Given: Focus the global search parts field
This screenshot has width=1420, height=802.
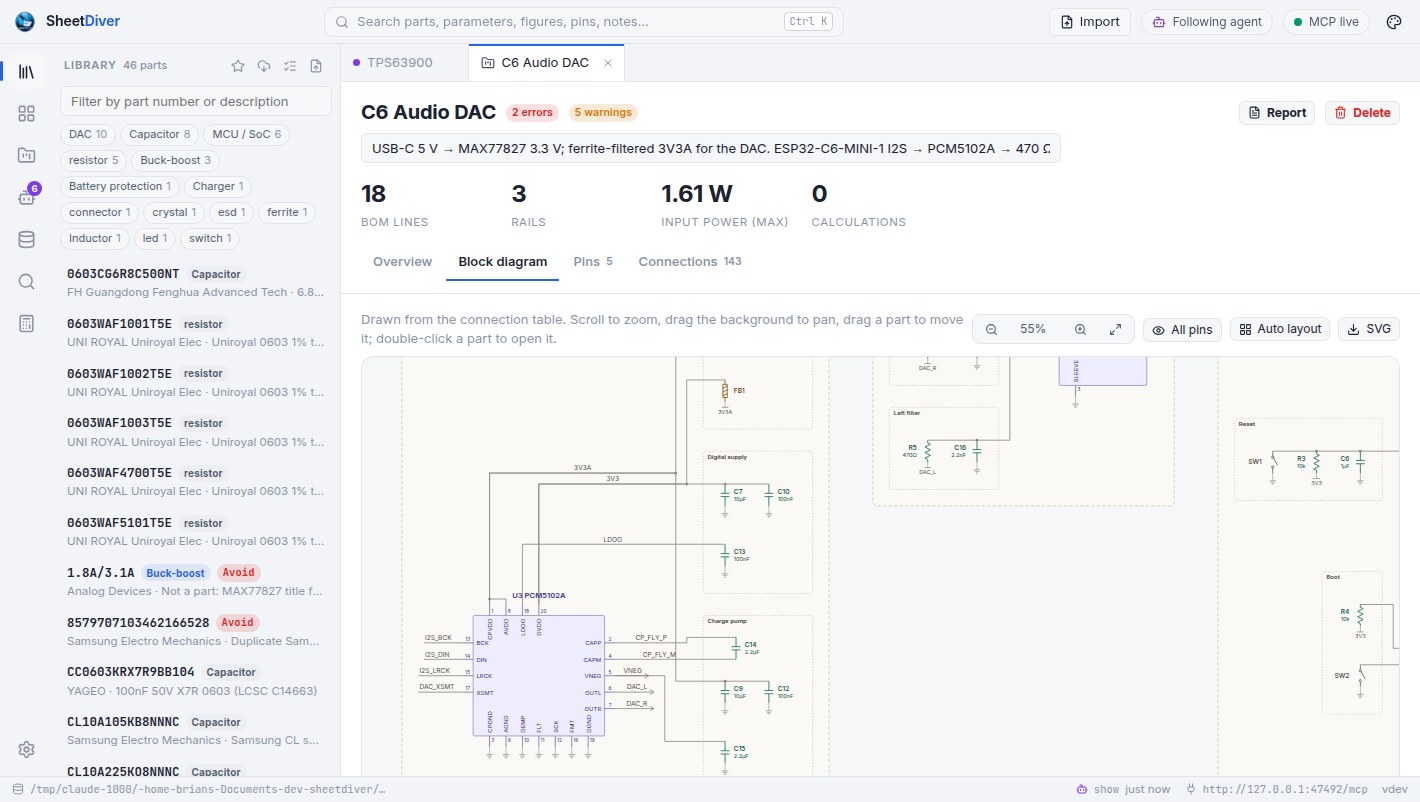Looking at the screenshot, I should click(583, 22).
